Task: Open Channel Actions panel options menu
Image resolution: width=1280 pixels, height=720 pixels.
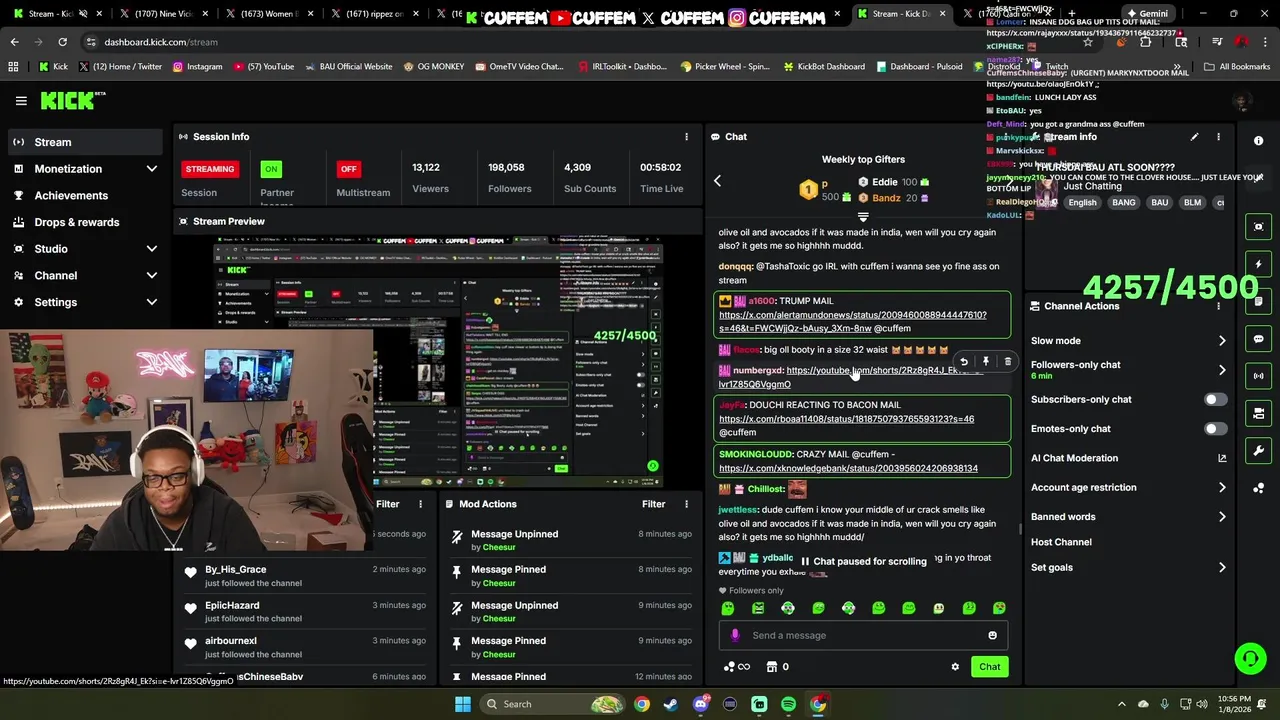Action: pyautogui.click(x=1218, y=306)
